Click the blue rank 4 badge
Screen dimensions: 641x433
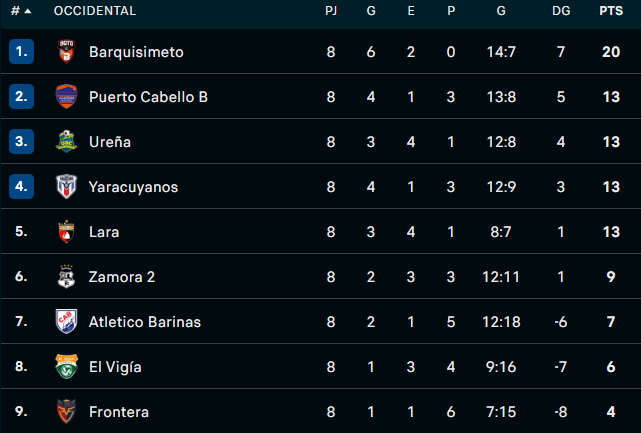click(21, 186)
